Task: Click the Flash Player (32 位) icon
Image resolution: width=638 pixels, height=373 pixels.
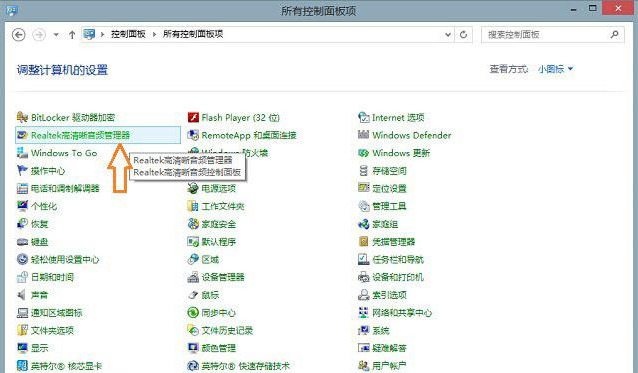Action: coord(193,118)
